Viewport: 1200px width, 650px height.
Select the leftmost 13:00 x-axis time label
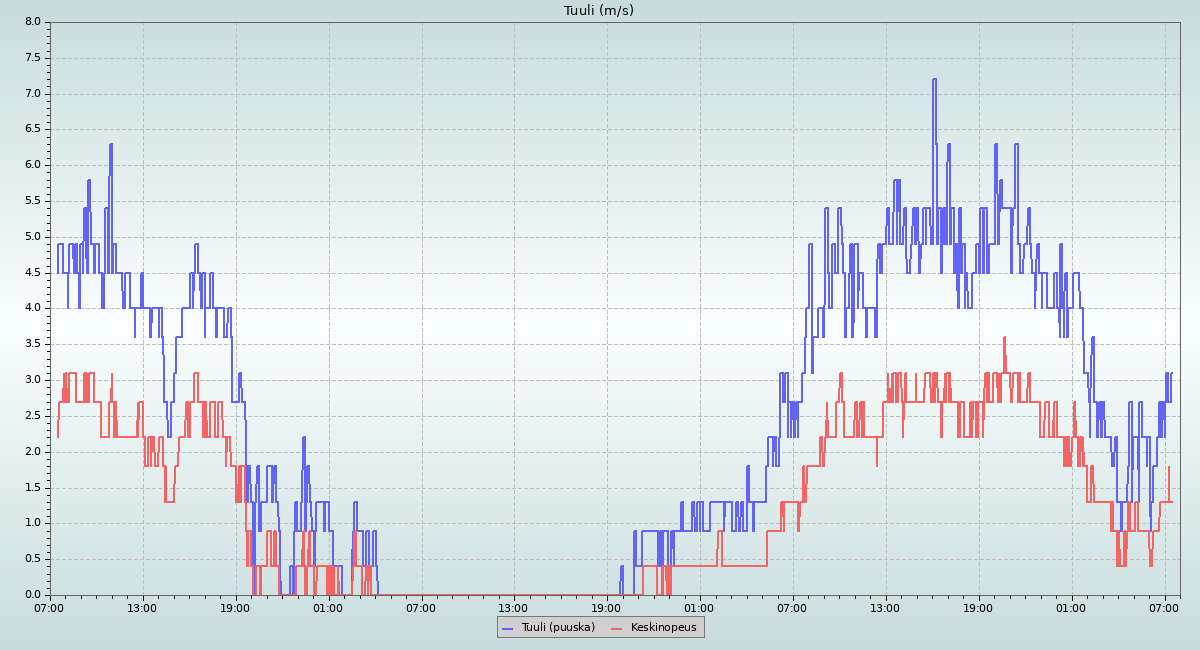142,607
